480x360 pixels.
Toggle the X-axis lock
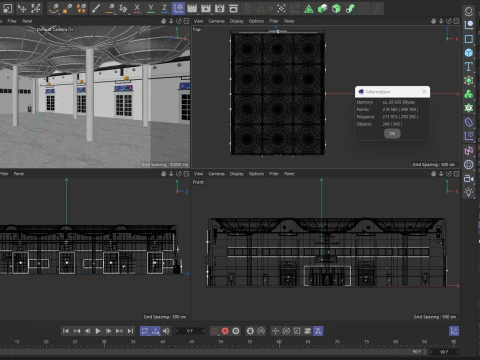pyautogui.click(x=137, y=8)
